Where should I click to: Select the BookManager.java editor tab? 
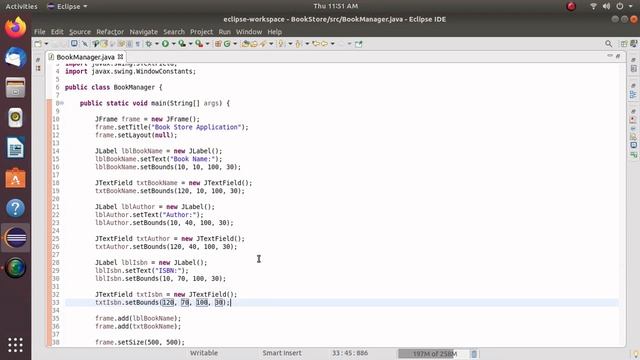pos(86,57)
